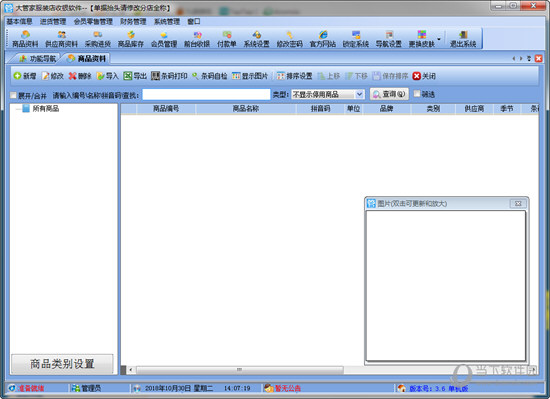Click 退出系统 toolbar icon
The width and height of the screenshot is (550, 399).
point(463,39)
